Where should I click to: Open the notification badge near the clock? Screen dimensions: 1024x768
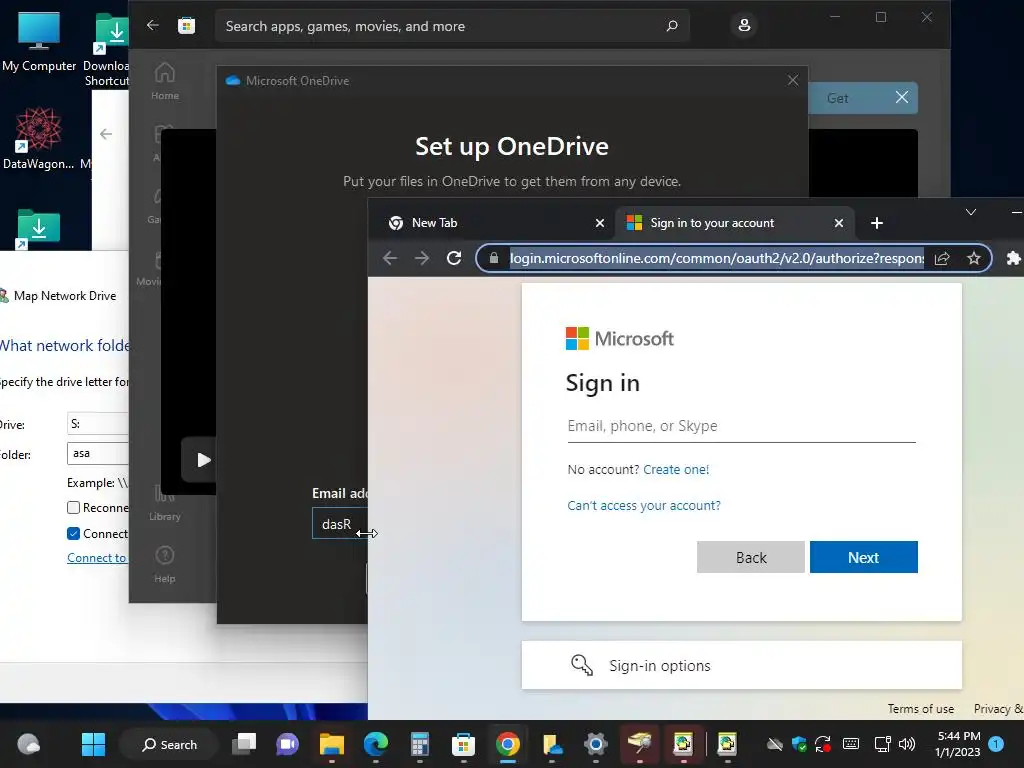(996, 744)
